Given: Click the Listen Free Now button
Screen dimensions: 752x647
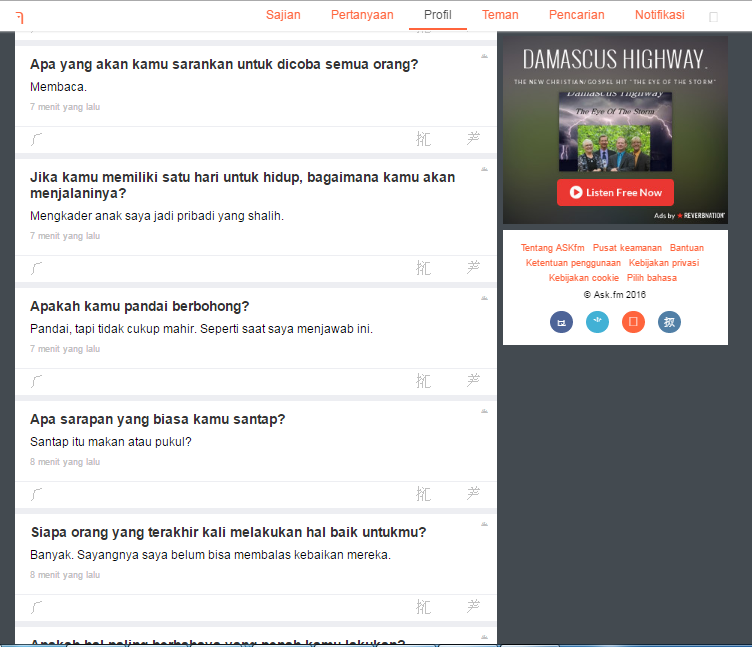Looking at the screenshot, I should tap(615, 192).
